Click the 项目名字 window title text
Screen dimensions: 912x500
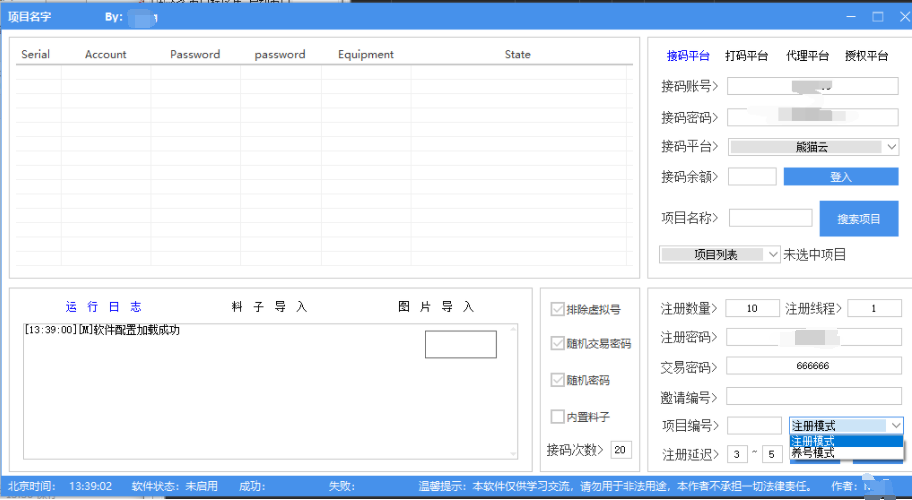pyautogui.click(x=29, y=17)
